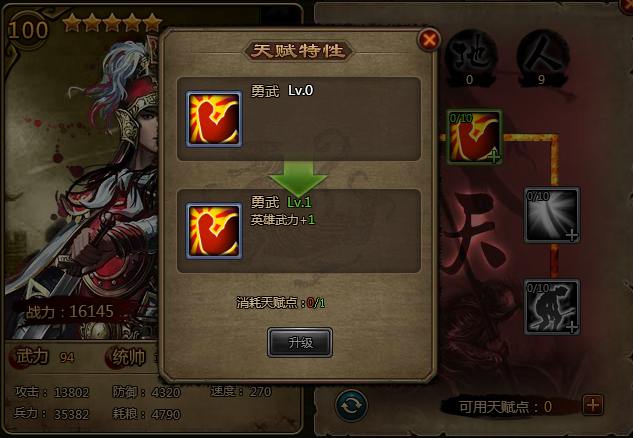633x438 pixels.
Task: Click the green downward upgrade arrow
Action: click(298, 176)
